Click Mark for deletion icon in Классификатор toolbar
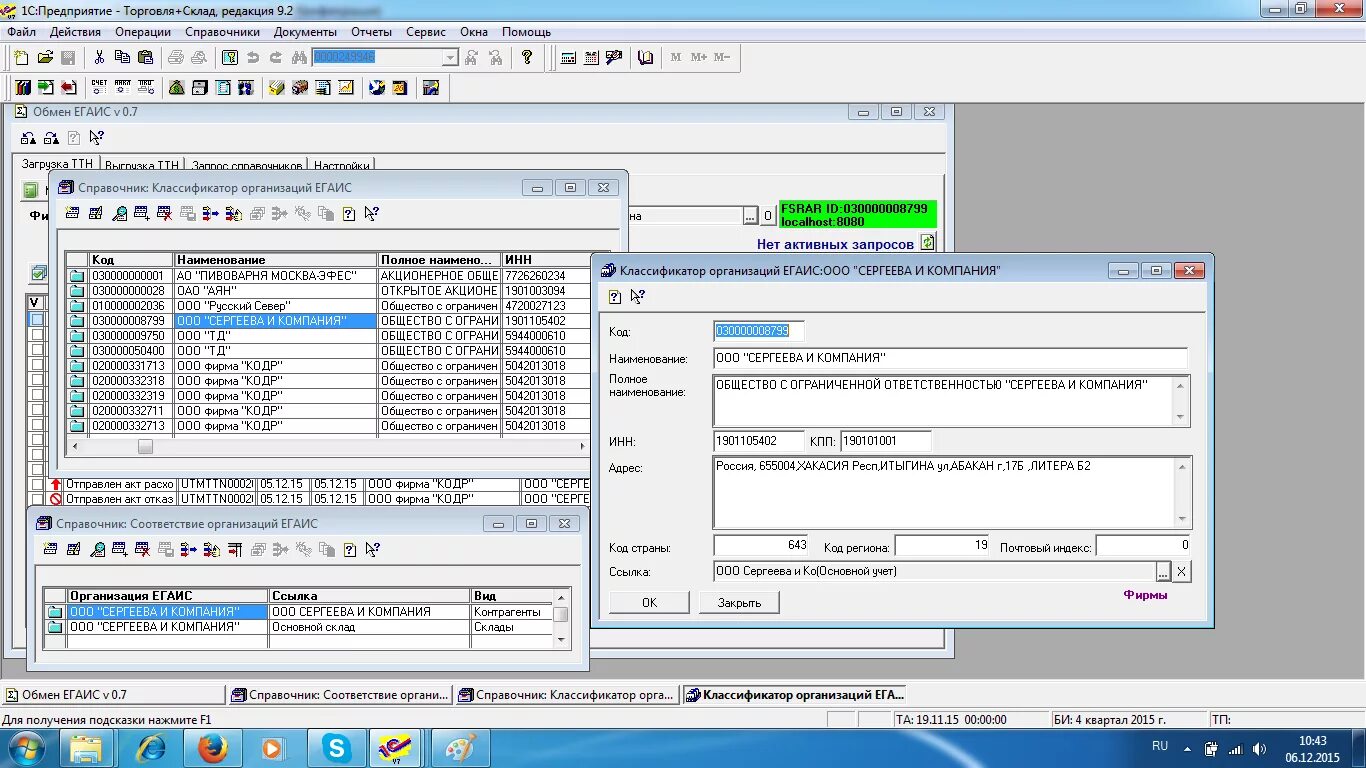The width and height of the screenshot is (1366, 768). tap(165, 213)
